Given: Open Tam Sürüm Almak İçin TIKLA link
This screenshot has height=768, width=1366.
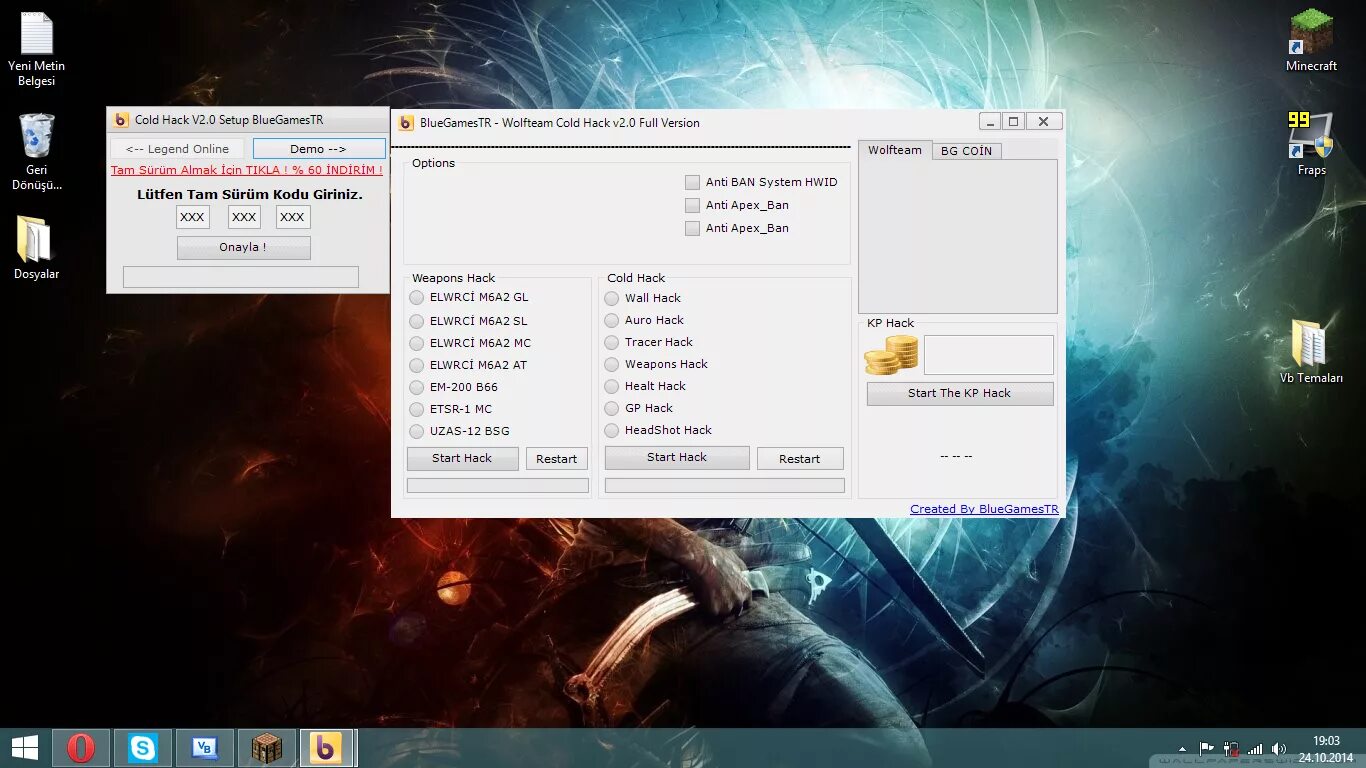Looking at the screenshot, I should pos(246,170).
